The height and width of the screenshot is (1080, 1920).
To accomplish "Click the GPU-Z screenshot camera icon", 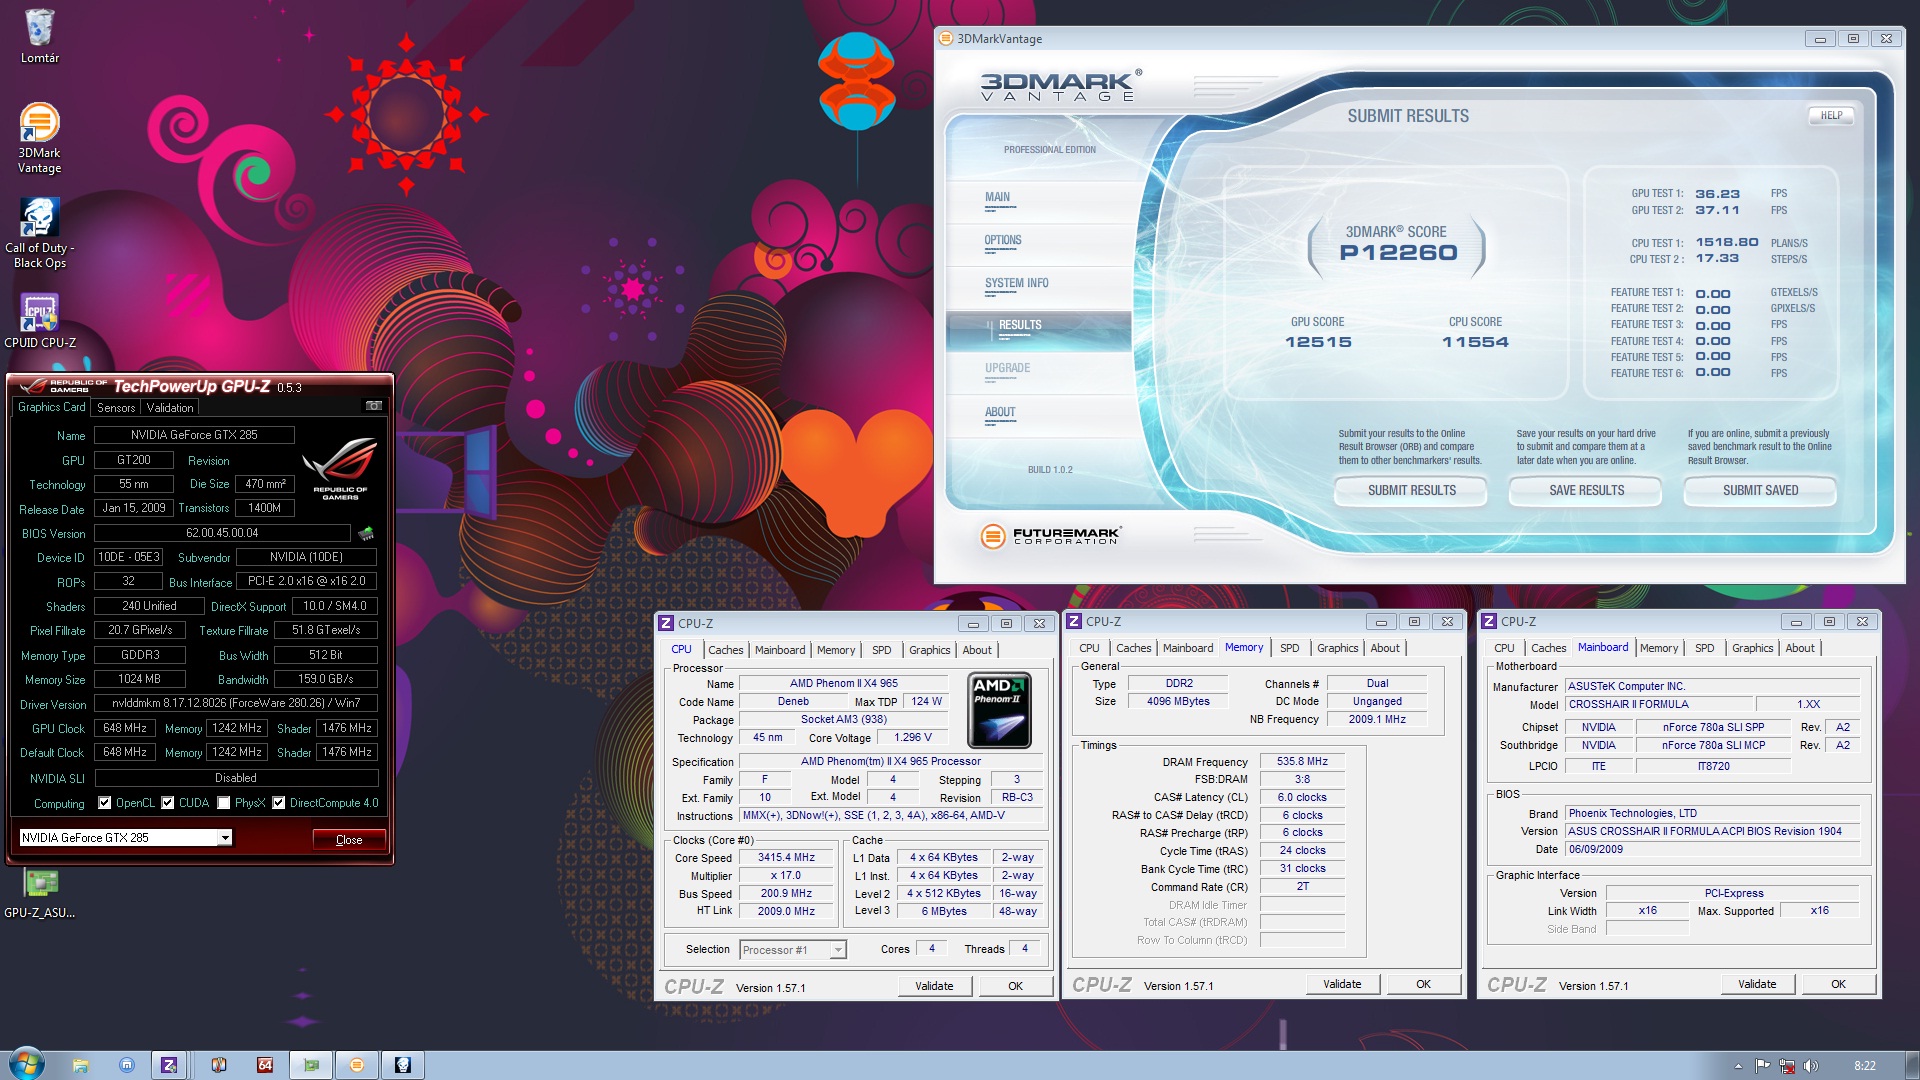I will coord(374,406).
